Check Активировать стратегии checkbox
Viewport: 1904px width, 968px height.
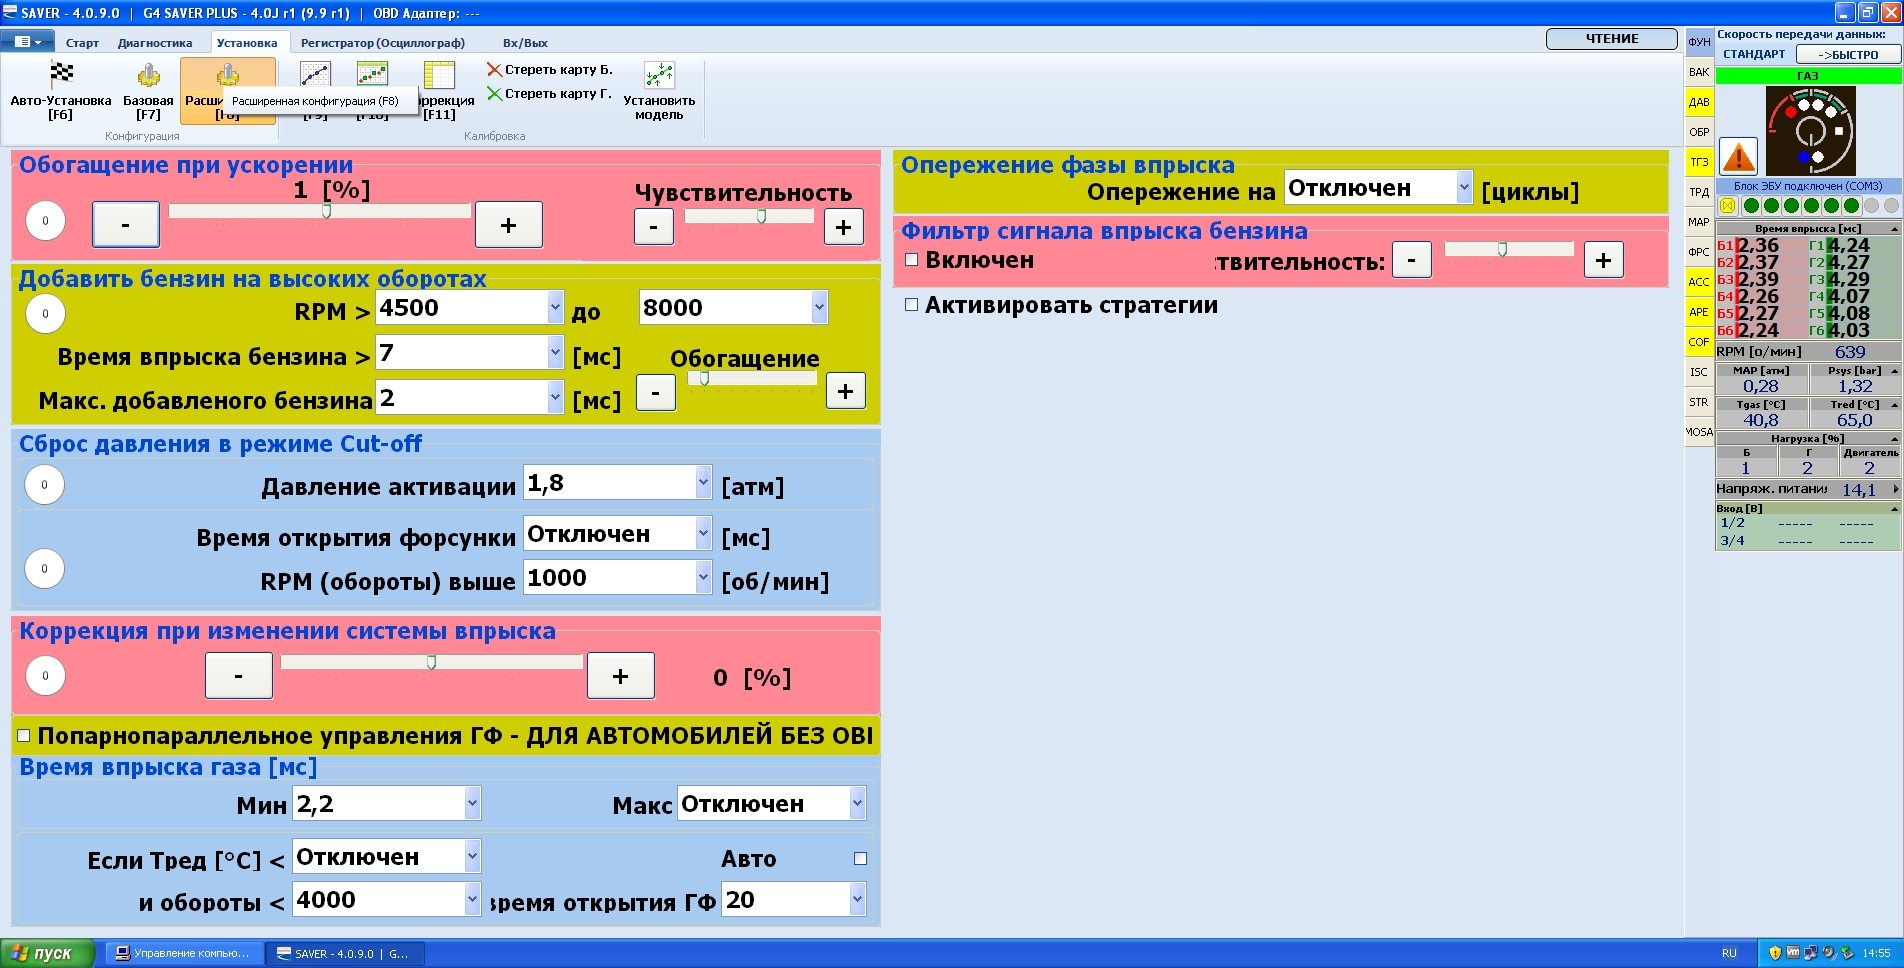point(911,305)
